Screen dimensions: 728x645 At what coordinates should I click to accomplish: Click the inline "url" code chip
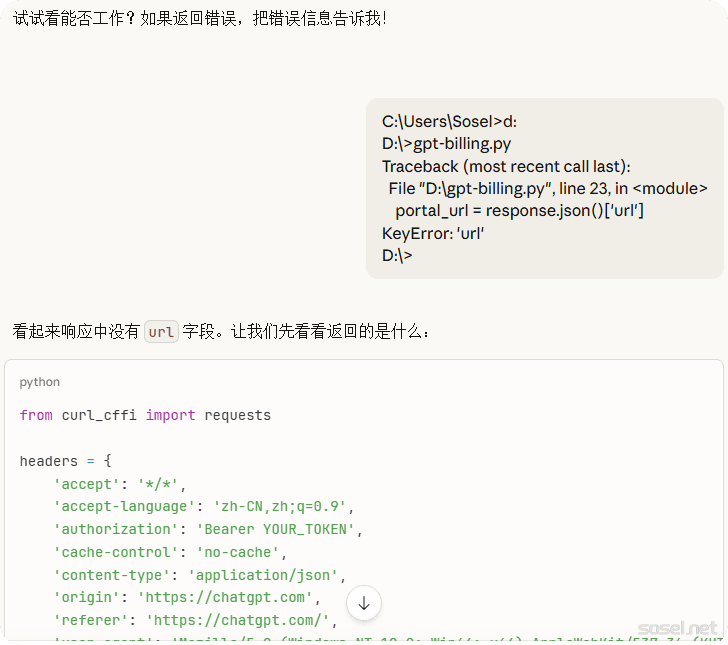point(161,331)
